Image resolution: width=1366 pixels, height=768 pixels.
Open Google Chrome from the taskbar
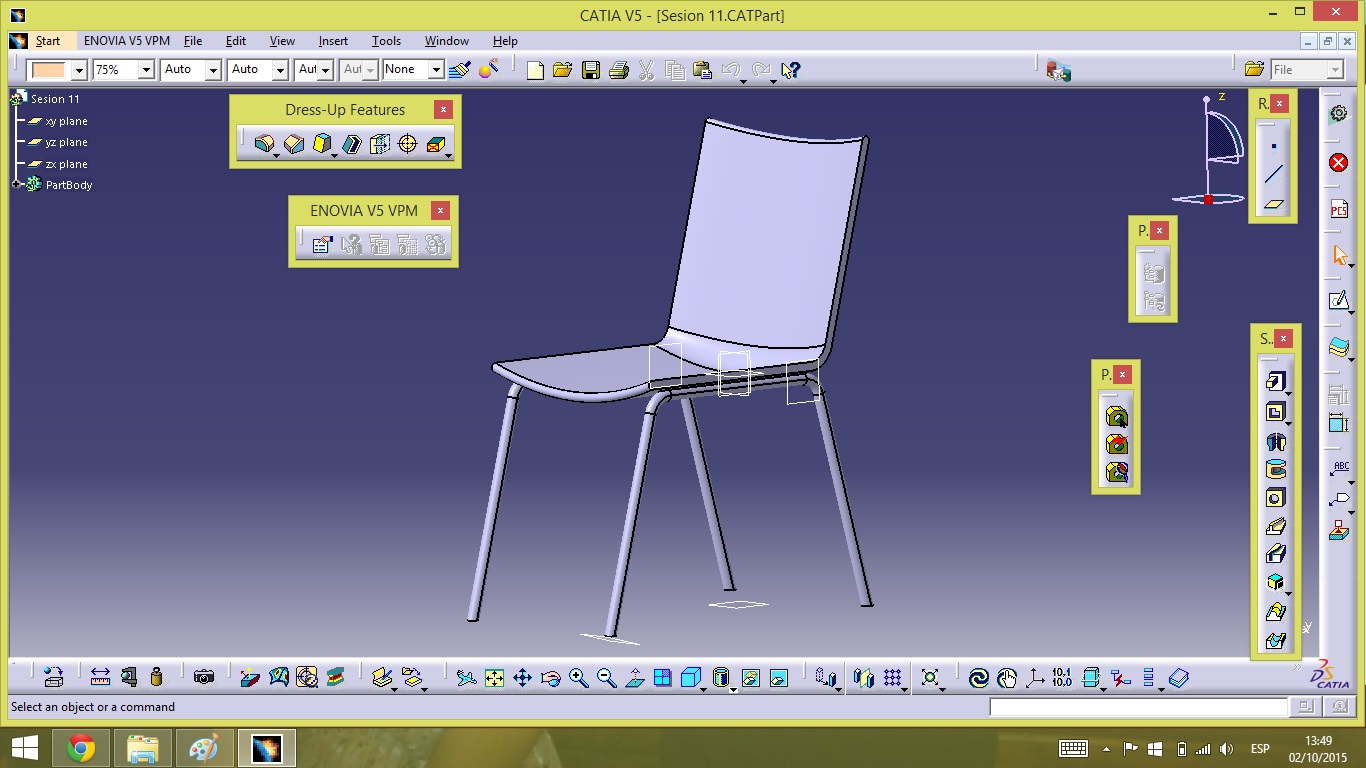click(x=81, y=748)
